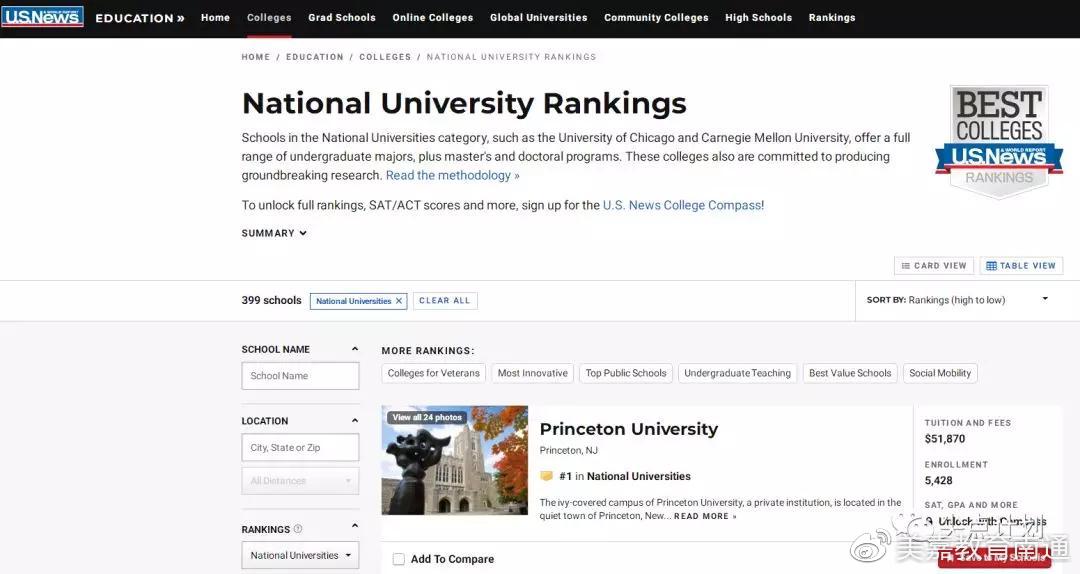Collapse the Location filter section

tap(354, 421)
